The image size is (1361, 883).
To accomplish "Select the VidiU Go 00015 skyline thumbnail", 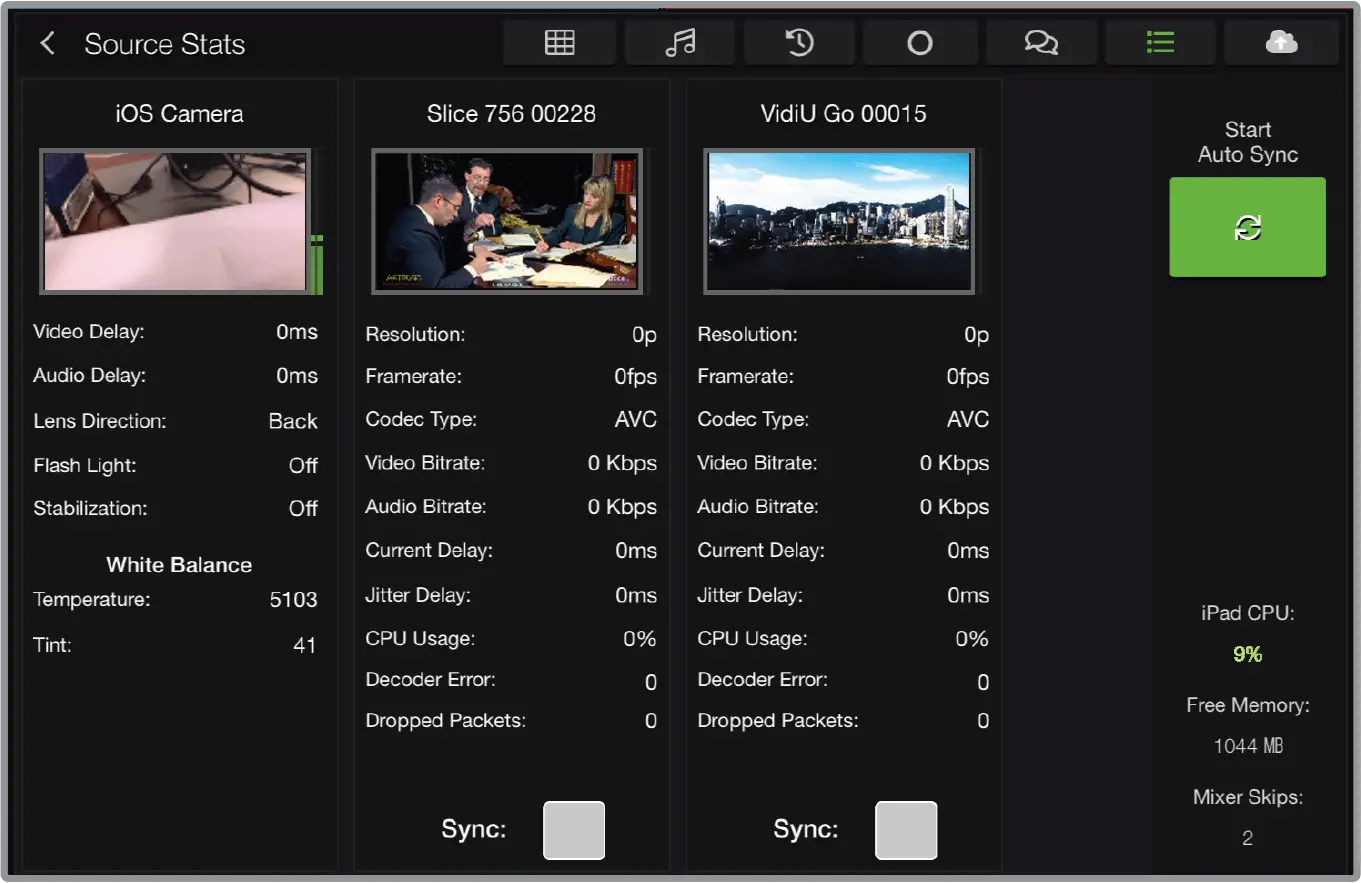I will pos(838,220).
